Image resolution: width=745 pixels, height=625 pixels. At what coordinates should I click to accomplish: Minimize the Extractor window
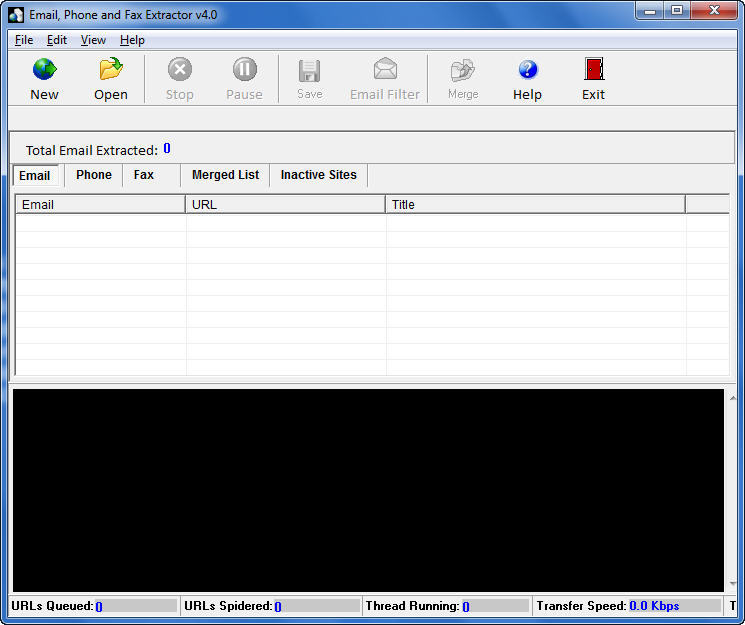click(x=649, y=10)
